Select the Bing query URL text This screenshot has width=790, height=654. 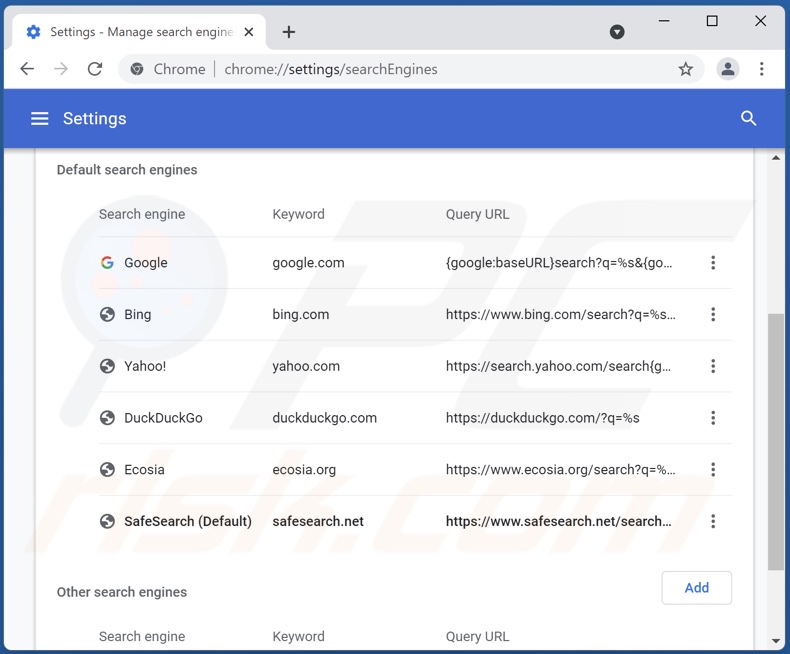(560, 314)
